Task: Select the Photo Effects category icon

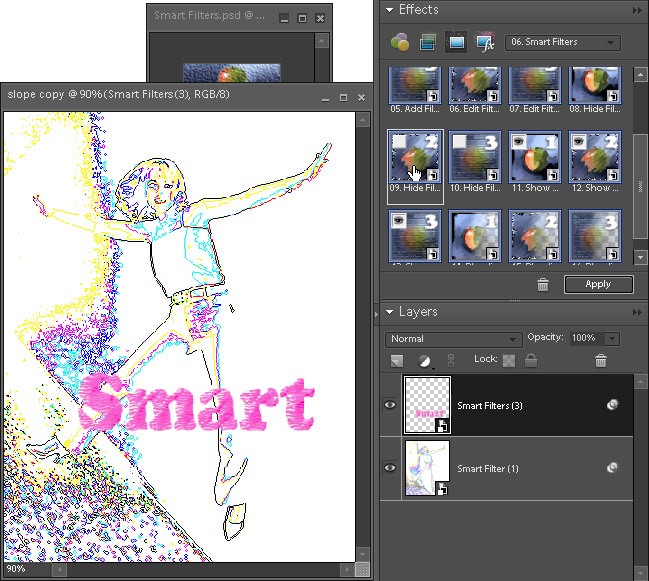Action: (x=457, y=42)
